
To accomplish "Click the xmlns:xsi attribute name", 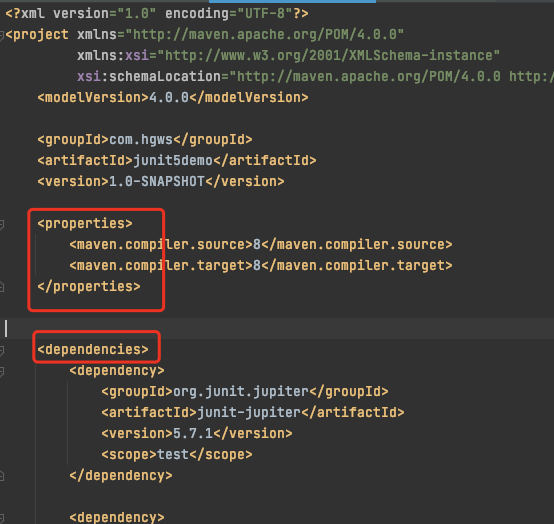I will point(113,55).
